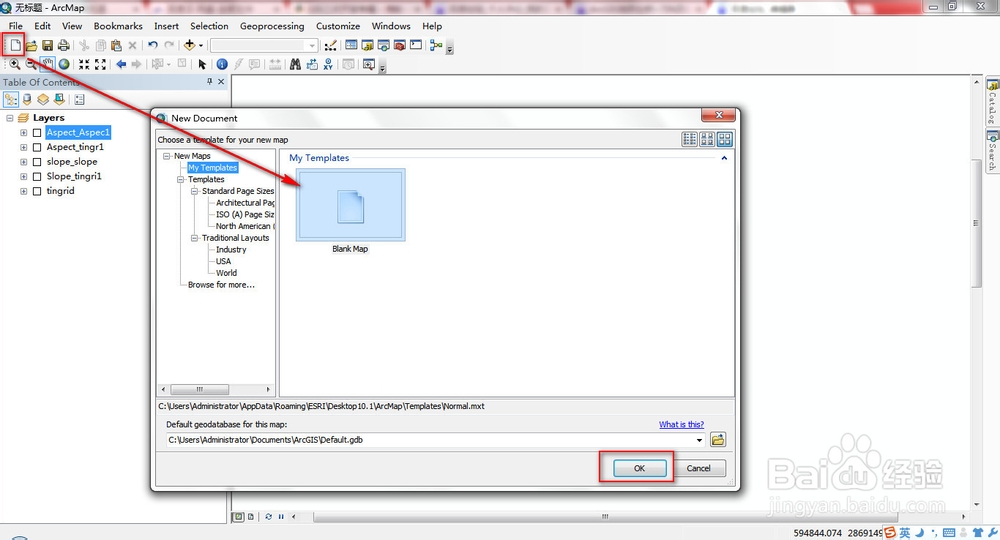Select the Zoom In tool
The height and width of the screenshot is (540, 1000).
[x=14, y=64]
